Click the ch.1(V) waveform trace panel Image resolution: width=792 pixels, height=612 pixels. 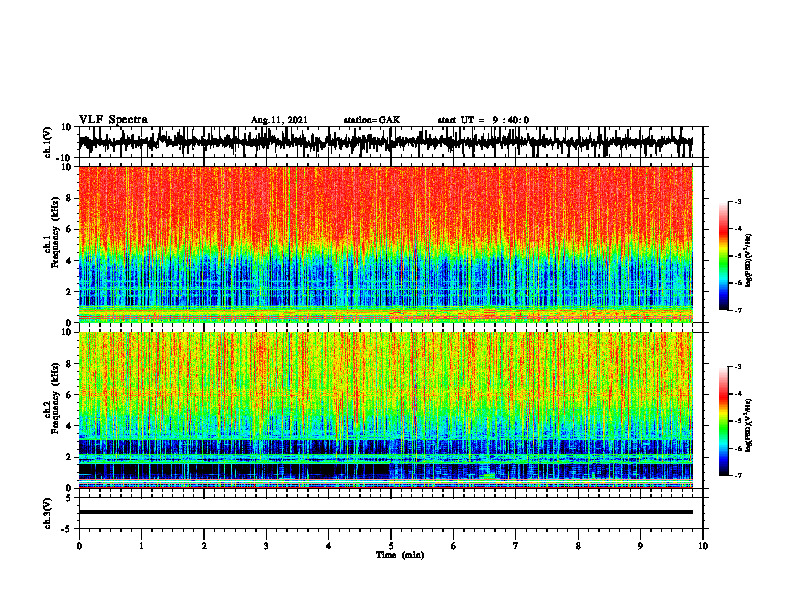[391, 142]
